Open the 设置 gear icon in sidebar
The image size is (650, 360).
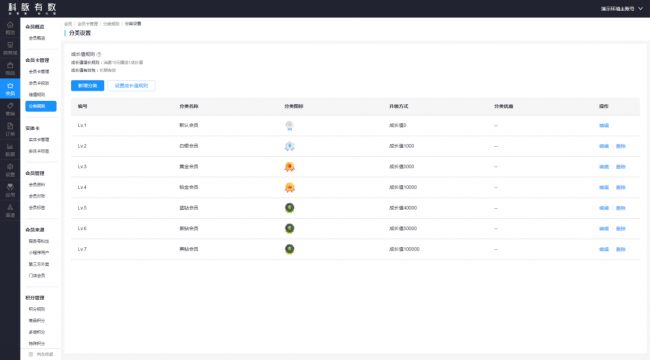point(10,170)
